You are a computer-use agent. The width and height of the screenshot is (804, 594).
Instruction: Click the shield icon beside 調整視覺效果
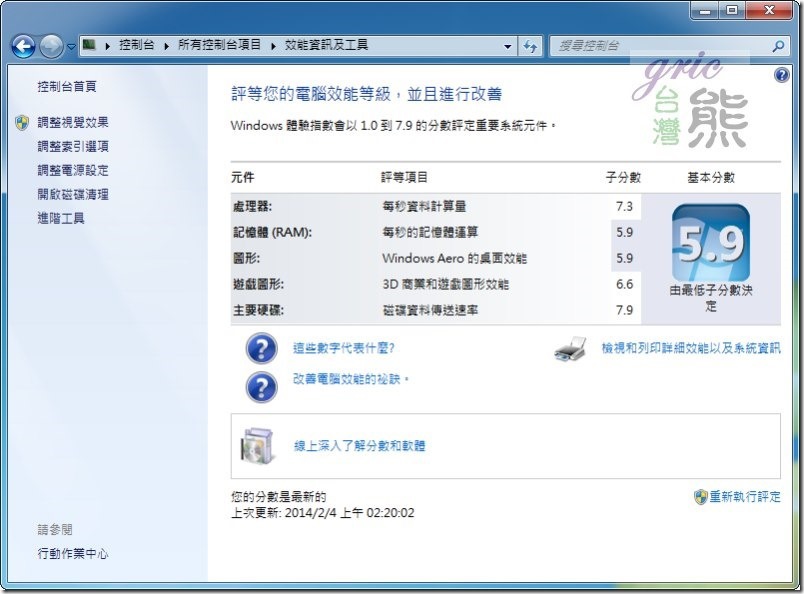(22, 123)
